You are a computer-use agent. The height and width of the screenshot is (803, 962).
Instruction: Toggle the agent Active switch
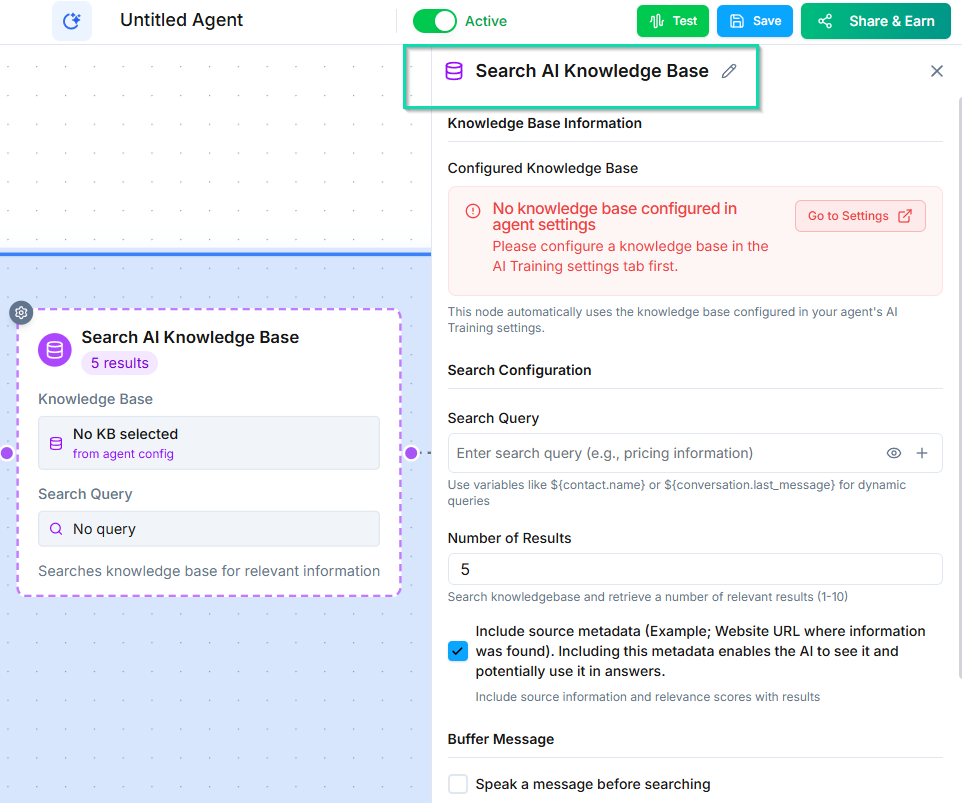(x=434, y=20)
